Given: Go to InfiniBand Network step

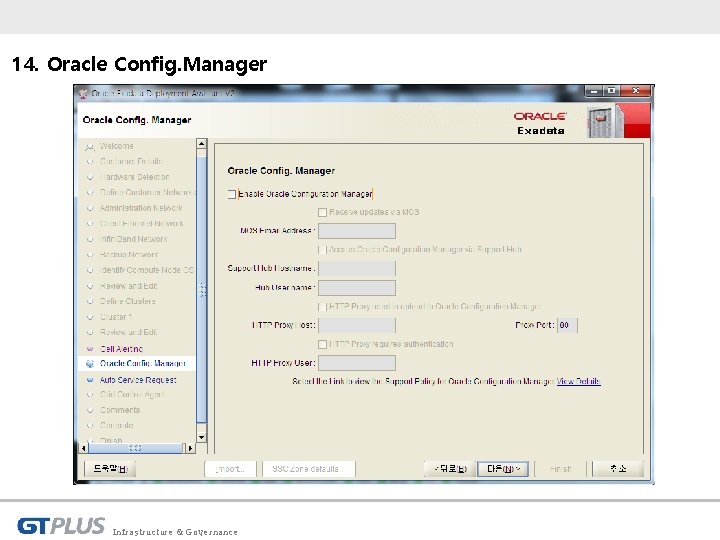Looking at the screenshot, I should pos(133,239).
